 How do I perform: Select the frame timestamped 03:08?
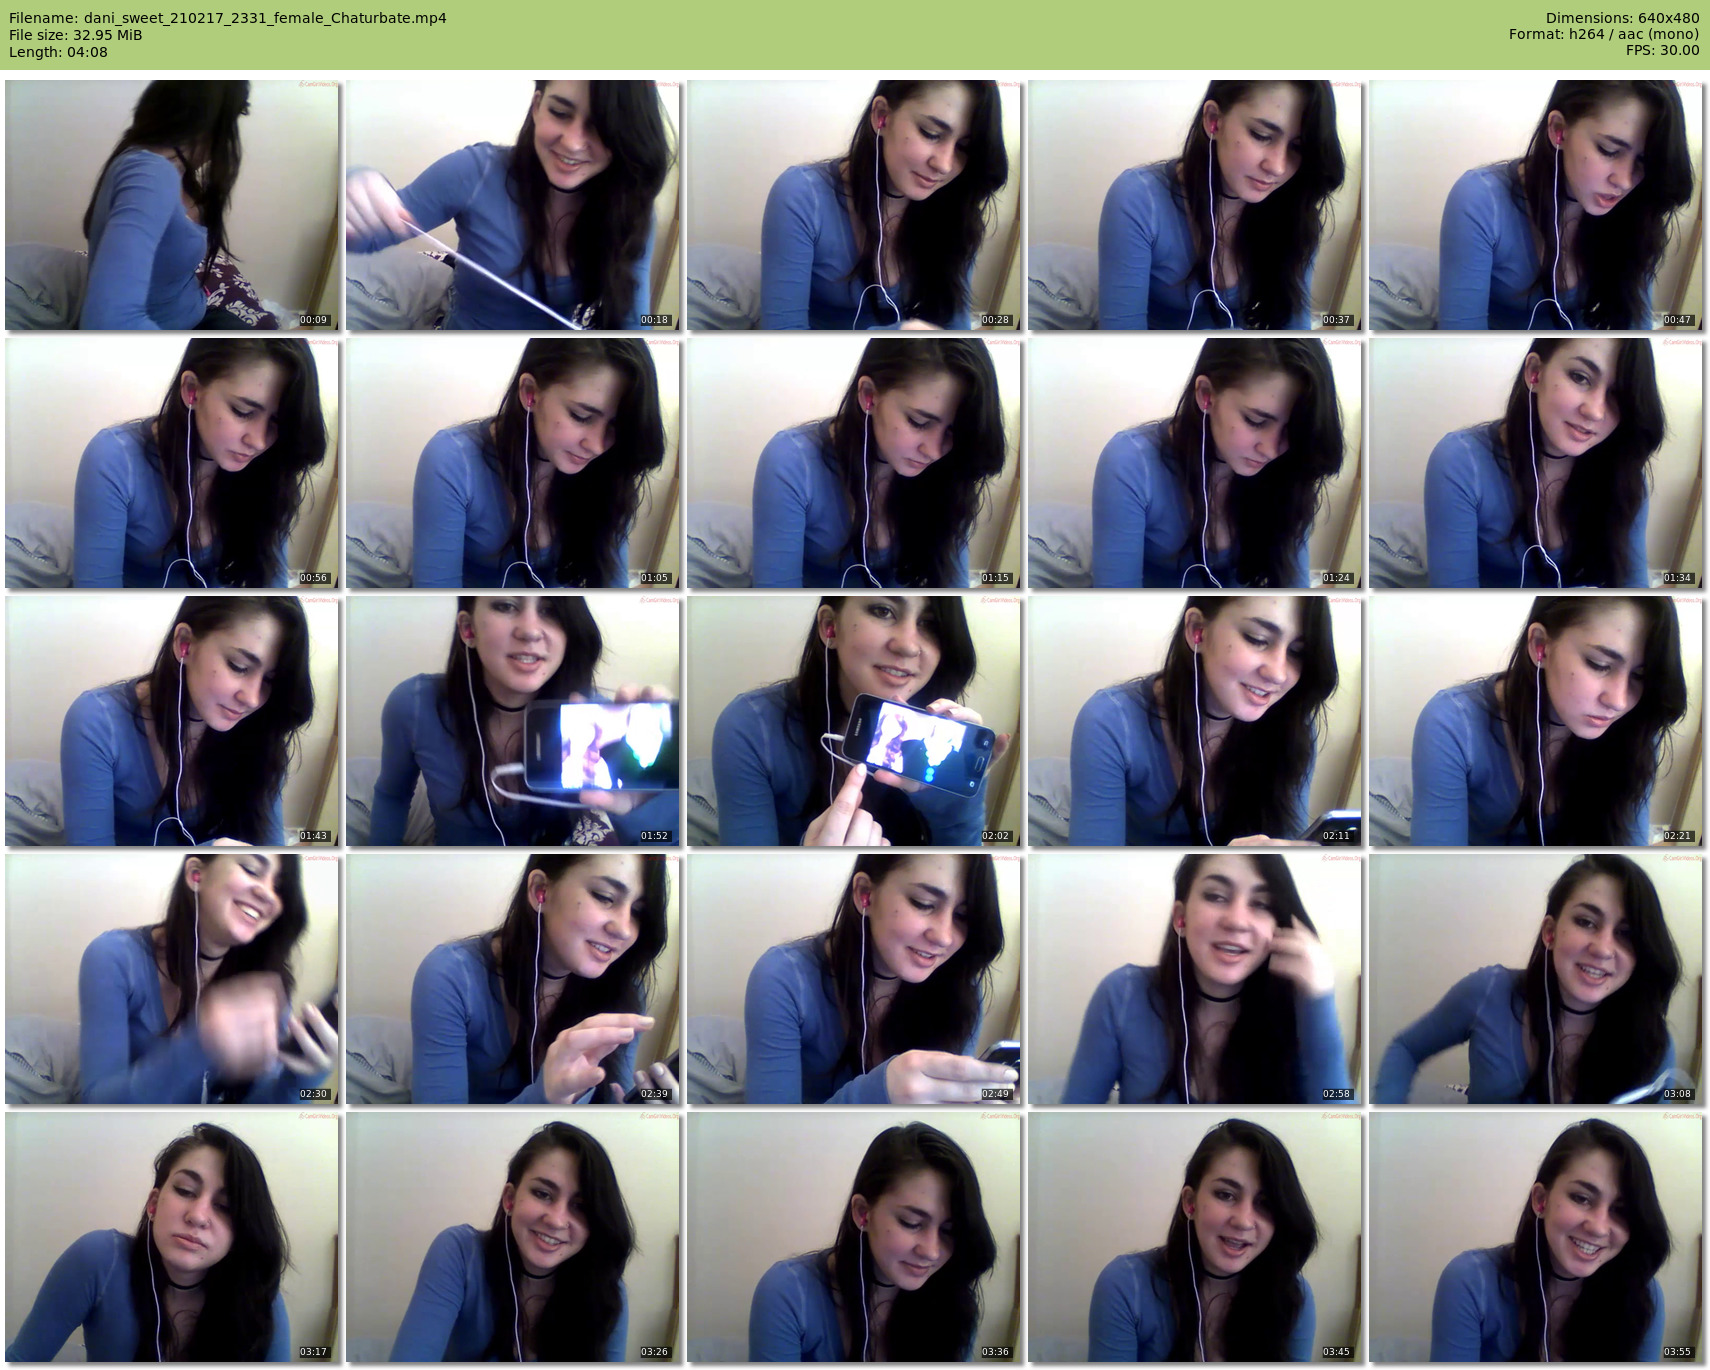(1536, 979)
